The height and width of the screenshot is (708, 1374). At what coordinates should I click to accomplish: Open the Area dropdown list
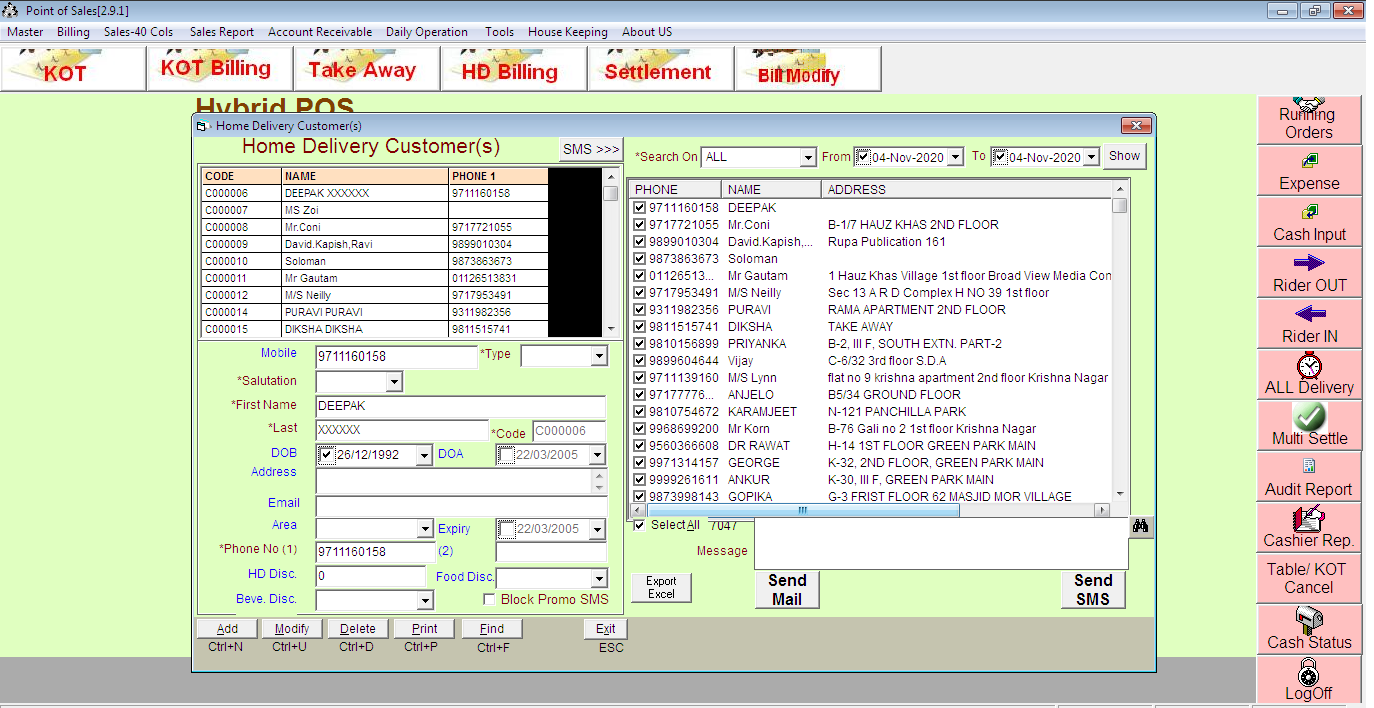click(x=424, y=529)
